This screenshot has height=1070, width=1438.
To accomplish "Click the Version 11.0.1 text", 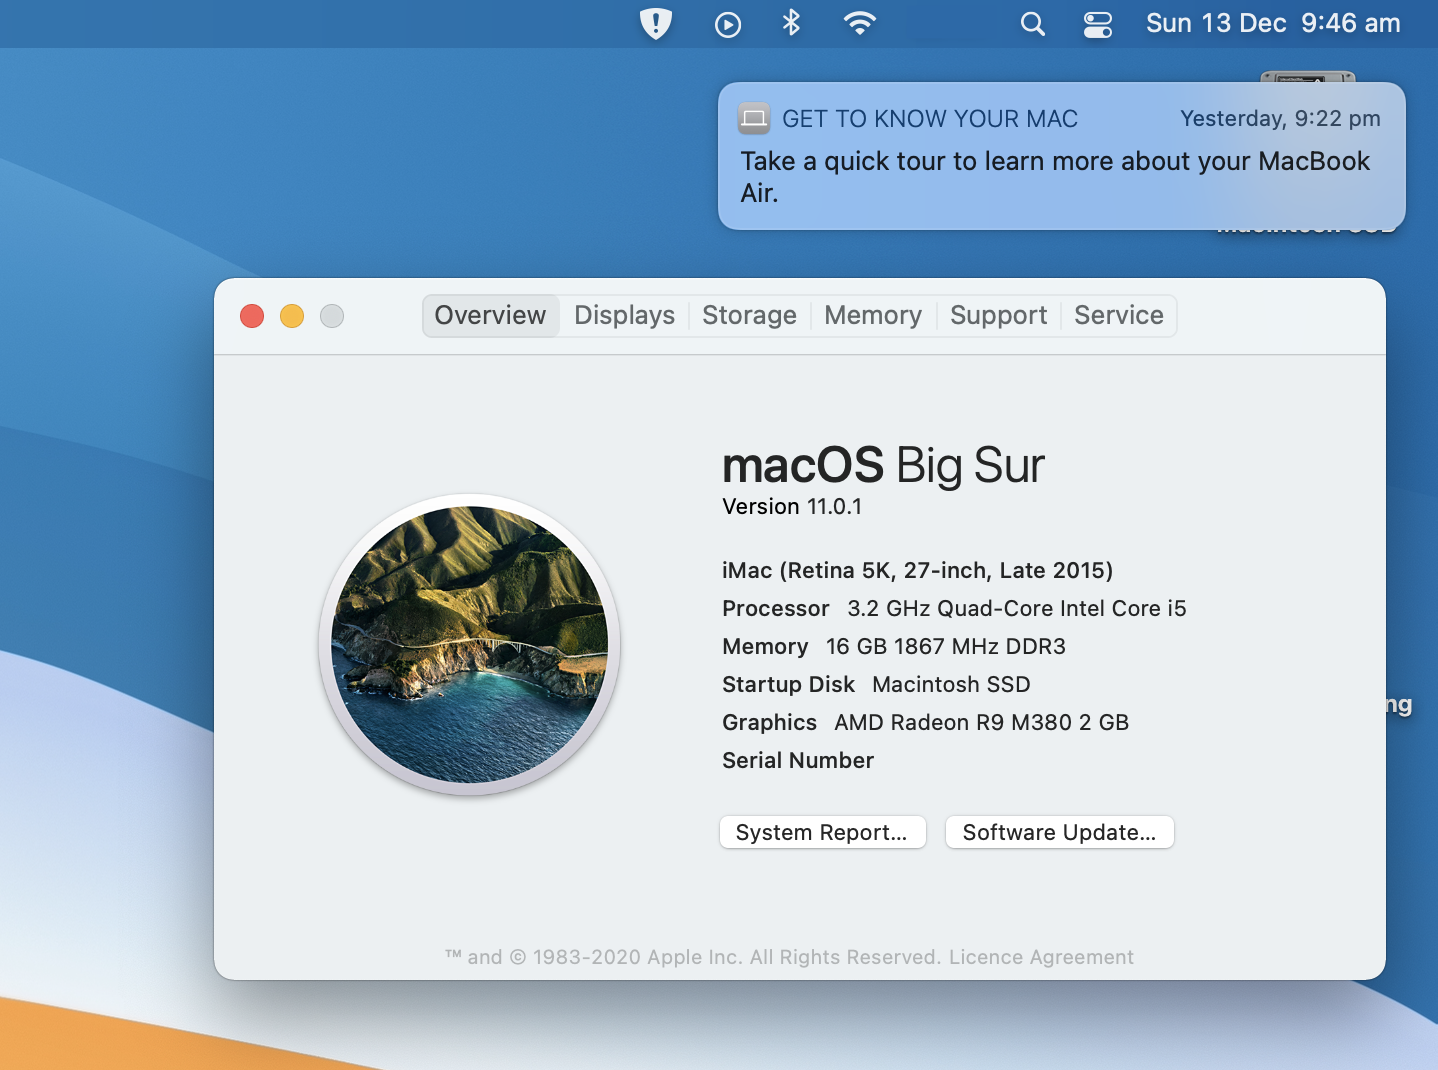I will [792, 507].
